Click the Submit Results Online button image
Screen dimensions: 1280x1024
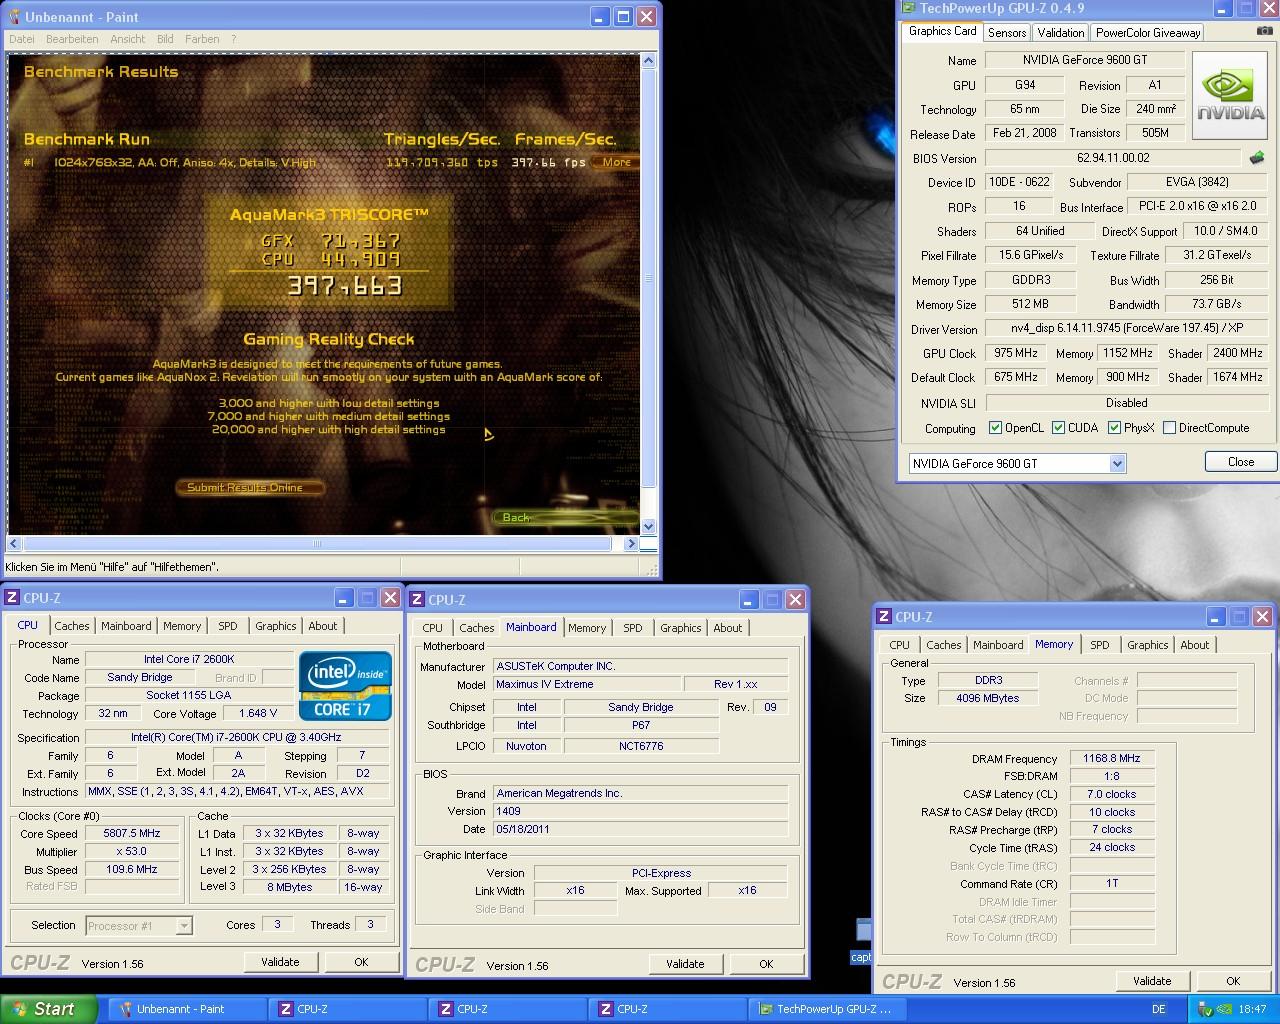(x=252, y=487)
